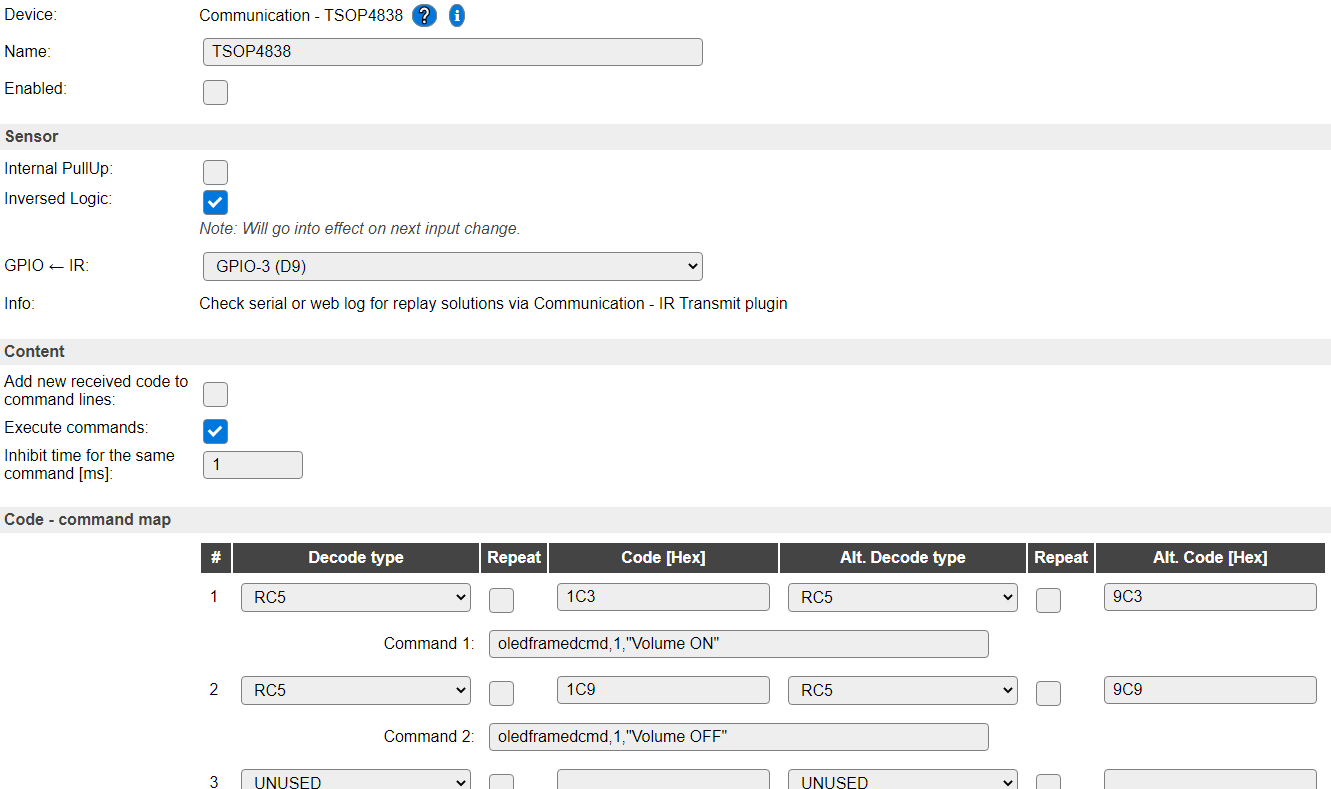The height and width of the screenshot is (789, 1331).
Task: Edit Command 2 Volume OFF field
Action: pos(739,737)
